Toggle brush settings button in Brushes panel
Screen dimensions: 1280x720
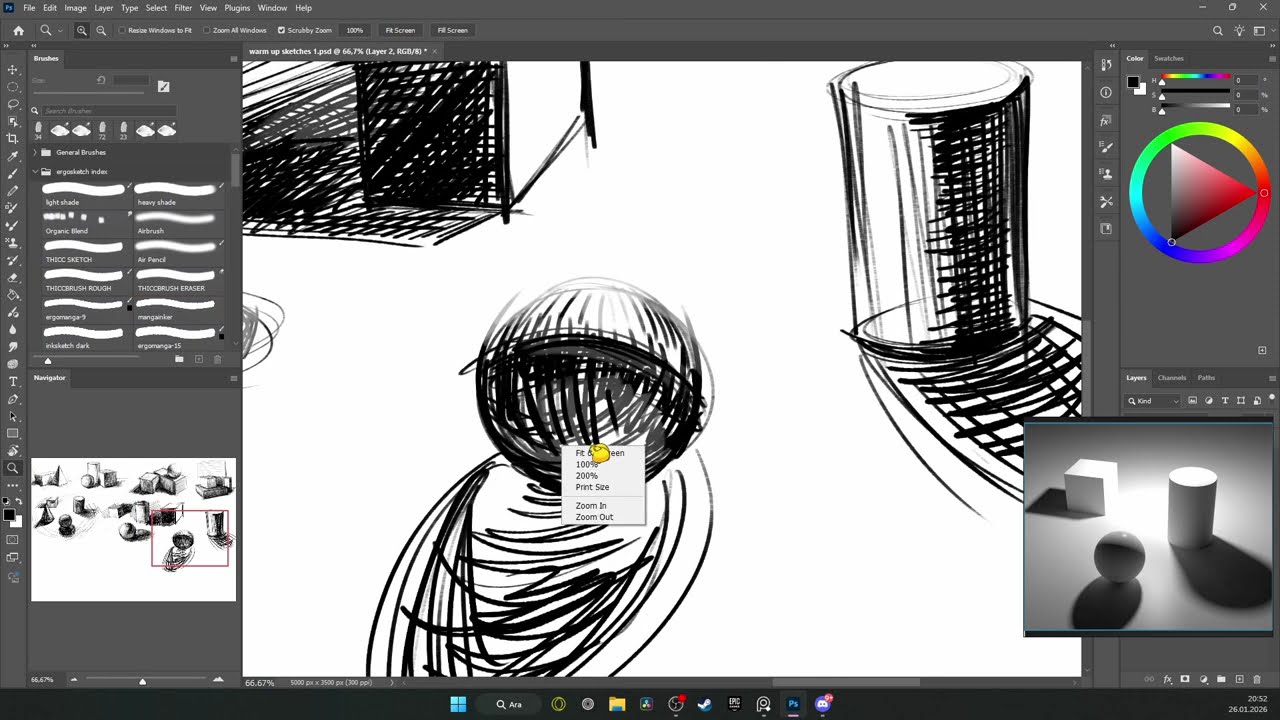164,86
